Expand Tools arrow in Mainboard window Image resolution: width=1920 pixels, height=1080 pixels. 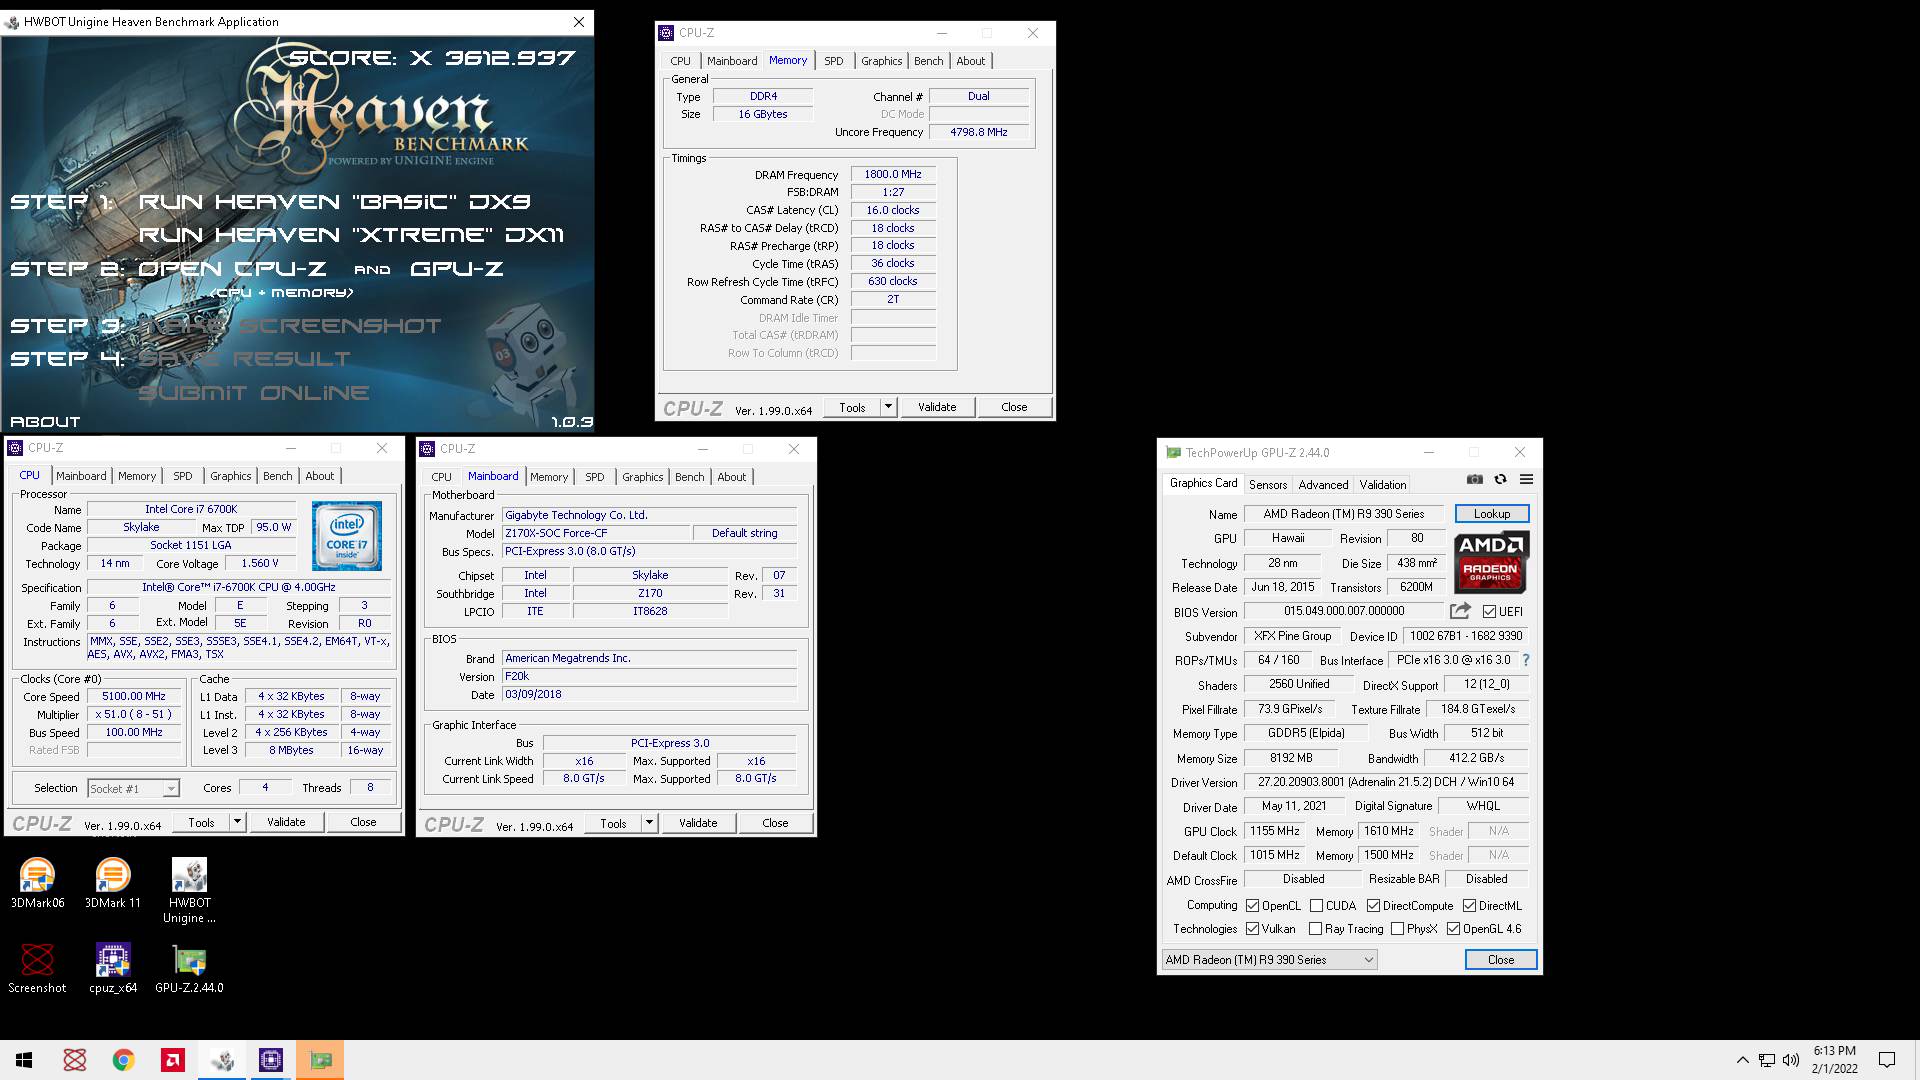pyautogui.click(x=649, y=823)
